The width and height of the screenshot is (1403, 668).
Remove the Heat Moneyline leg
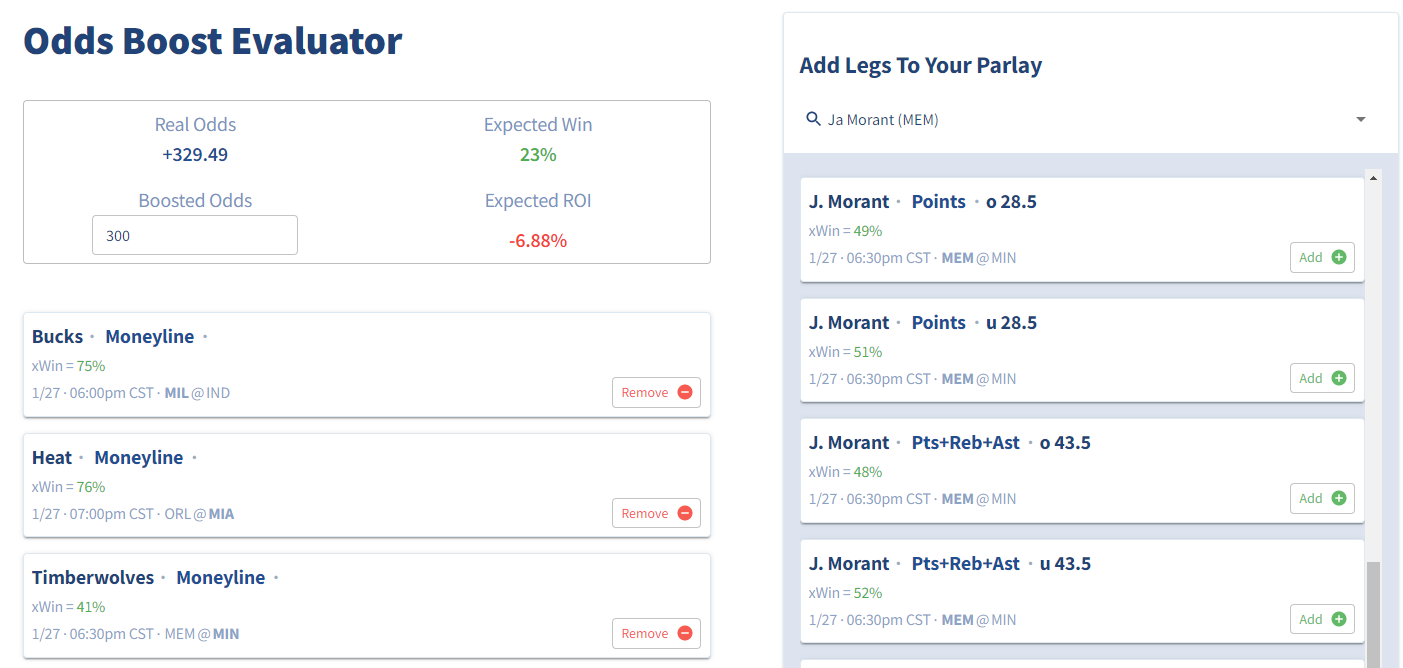point(656,513)
